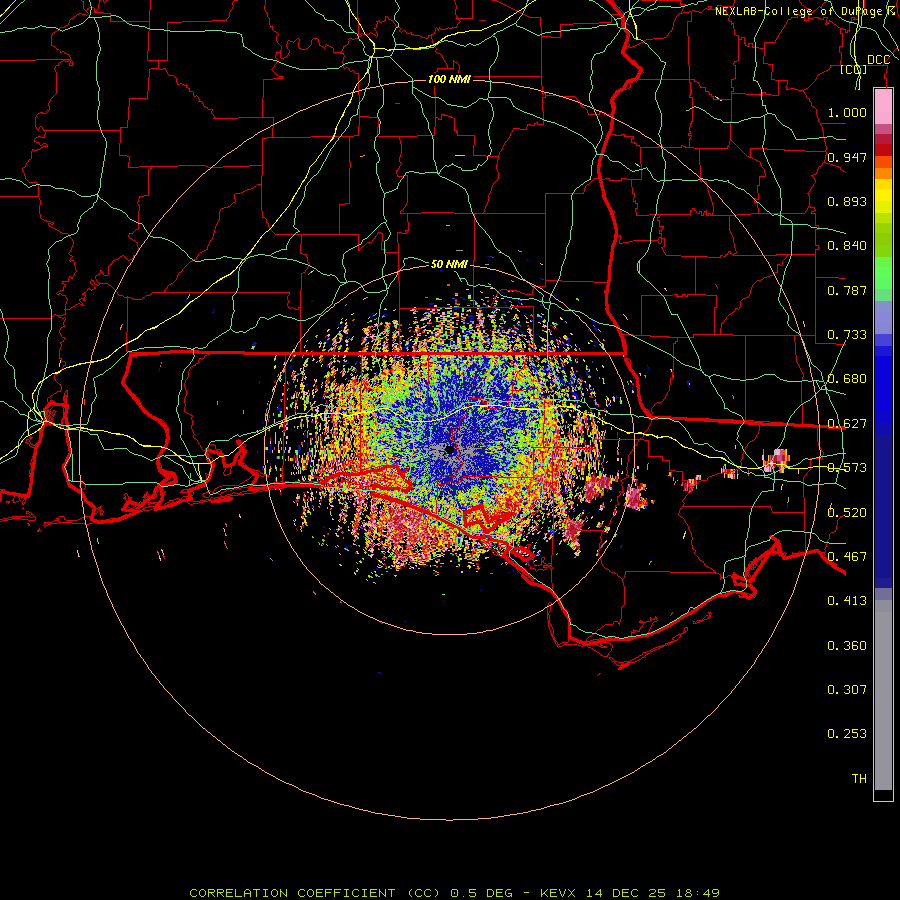This screenshot has width=900, height=900.
Task: Pick the gray band of the color bar
Action: [883, 695]
